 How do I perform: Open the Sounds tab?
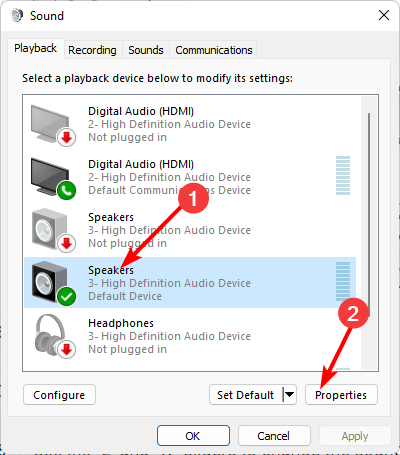click(x=146, y=50)
